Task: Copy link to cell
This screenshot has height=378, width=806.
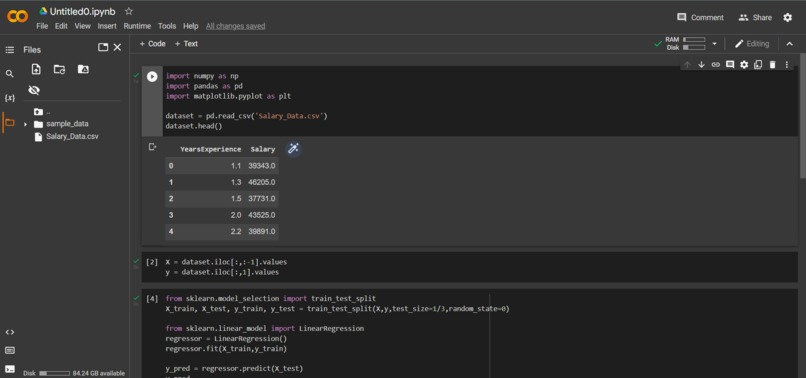Action: [716, 65]
